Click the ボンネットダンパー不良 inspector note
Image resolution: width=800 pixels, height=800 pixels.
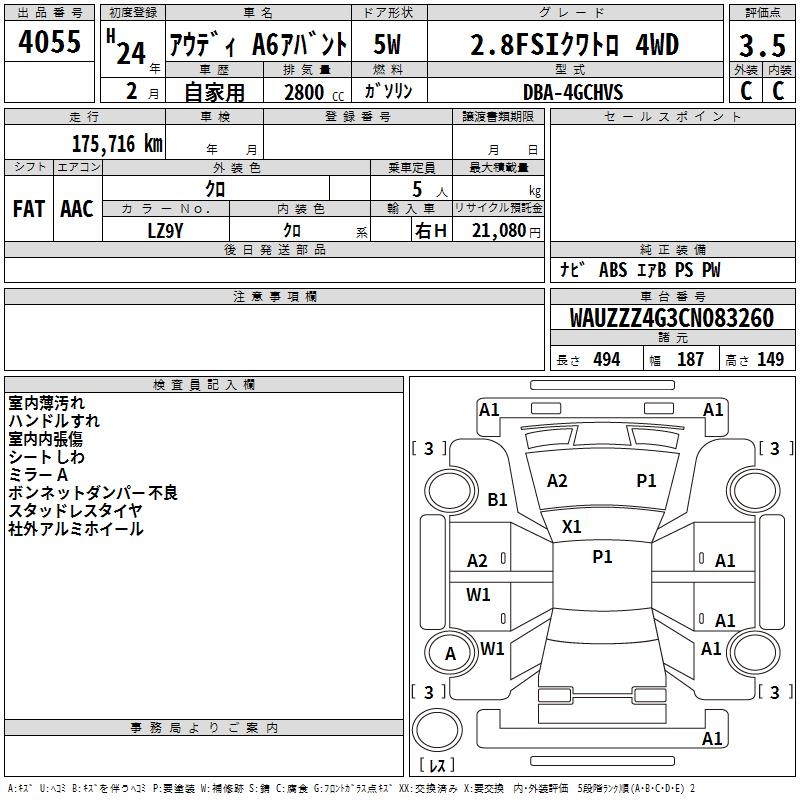click(93, 492)
